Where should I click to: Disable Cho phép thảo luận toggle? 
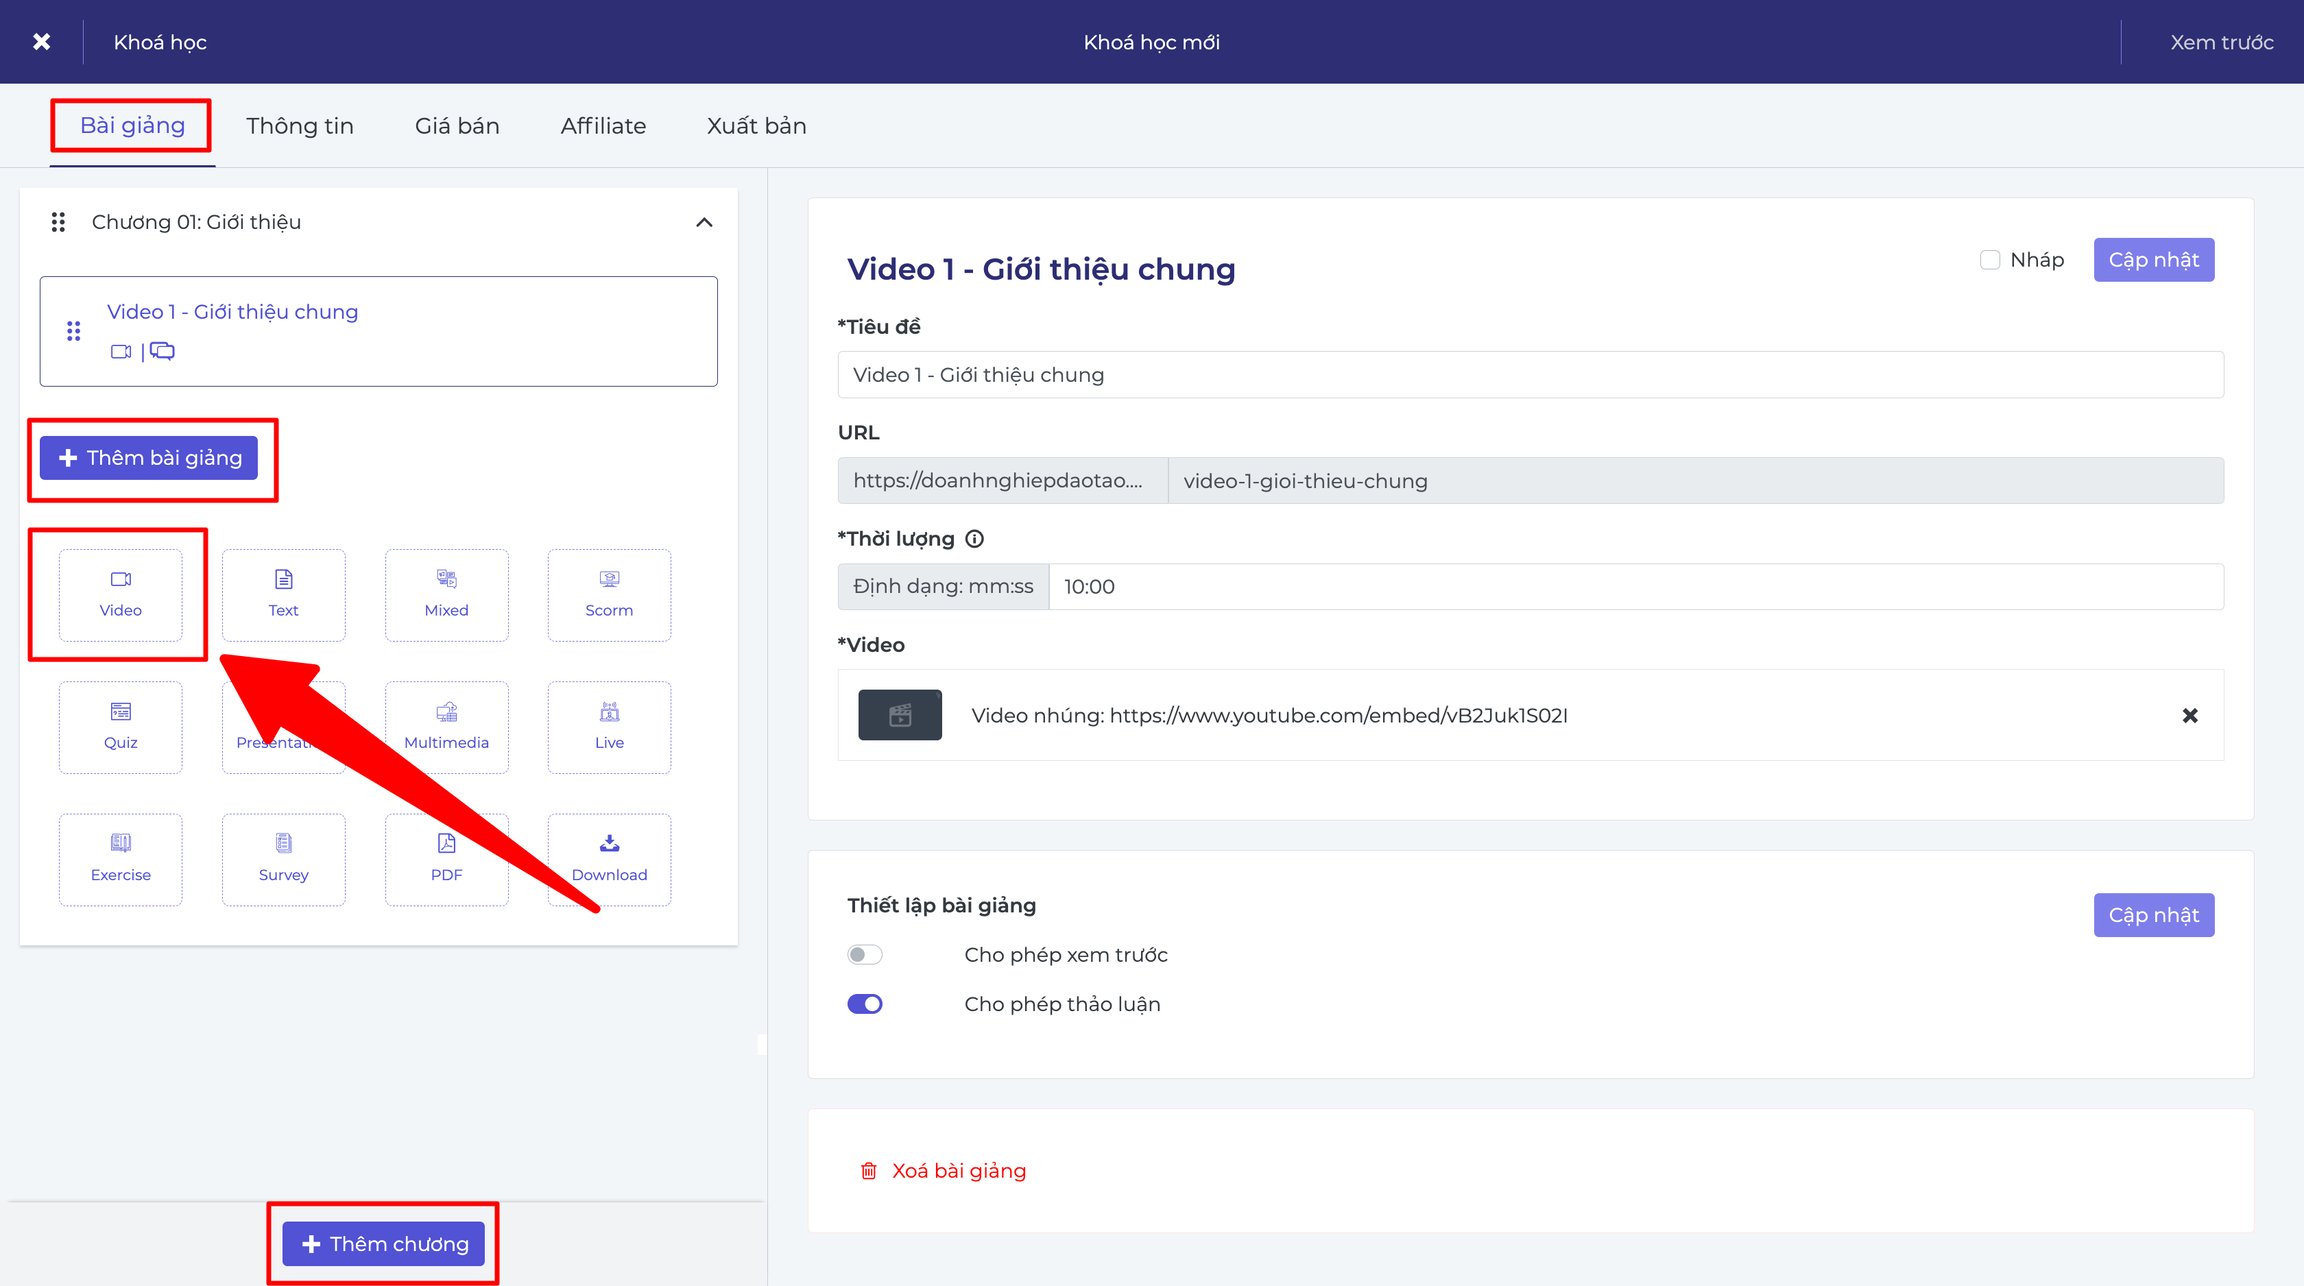865,1003
